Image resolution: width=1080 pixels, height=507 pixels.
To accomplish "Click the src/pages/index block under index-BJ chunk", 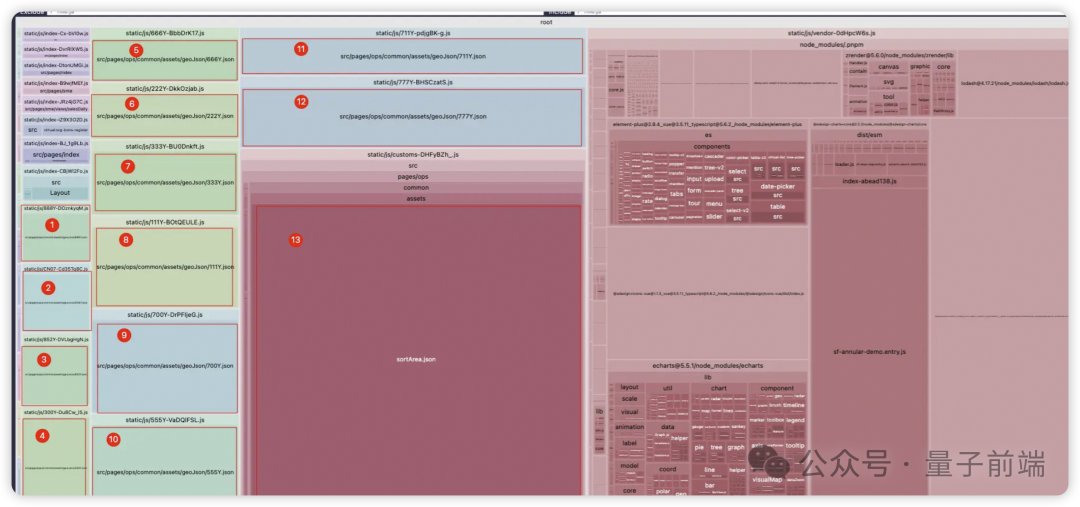I will (x=56, y=155).
